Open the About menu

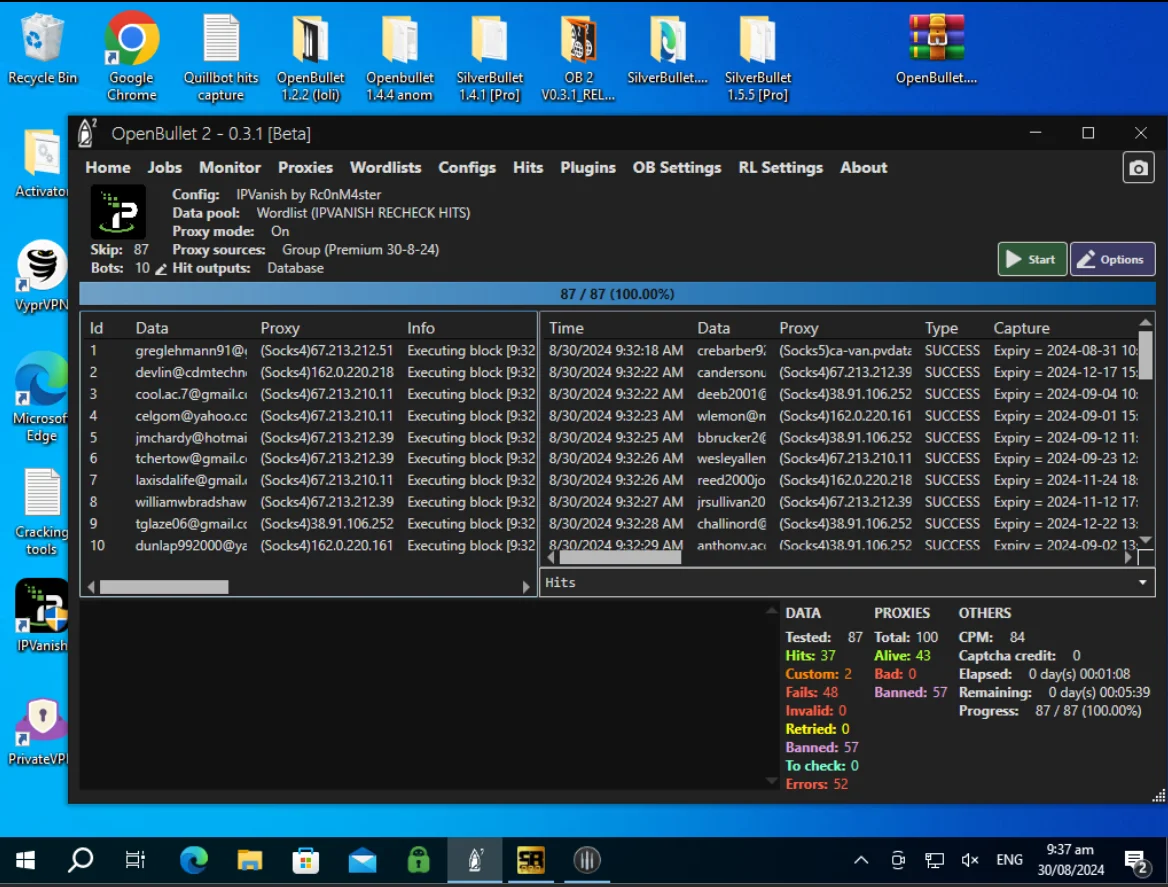[x=863, y=168]
